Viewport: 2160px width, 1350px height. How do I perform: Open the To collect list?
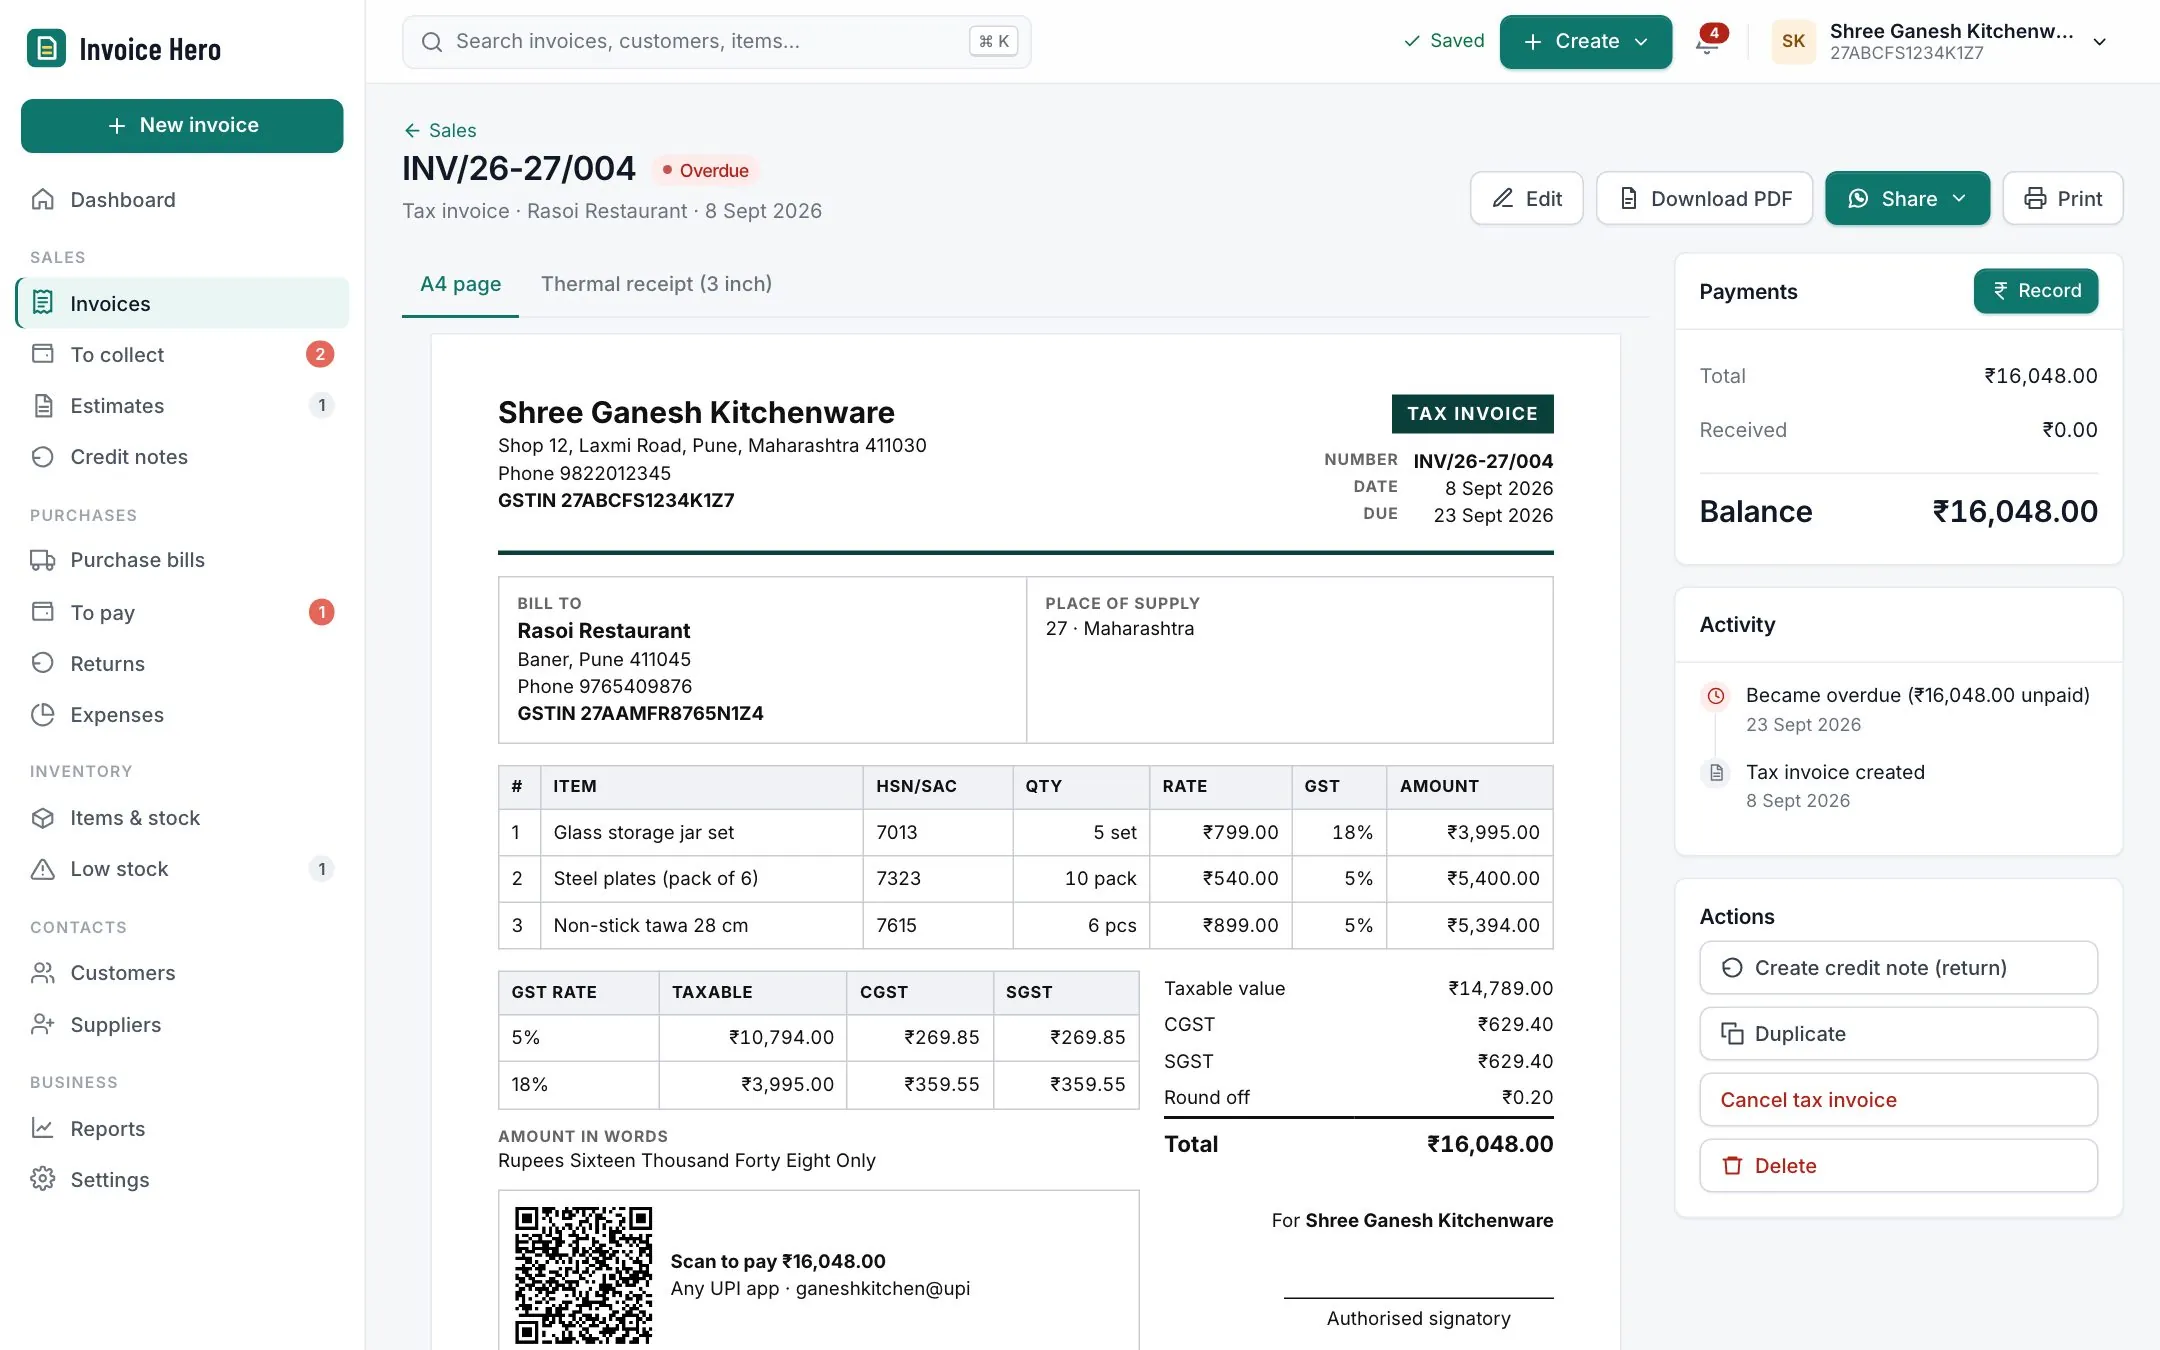182,355
